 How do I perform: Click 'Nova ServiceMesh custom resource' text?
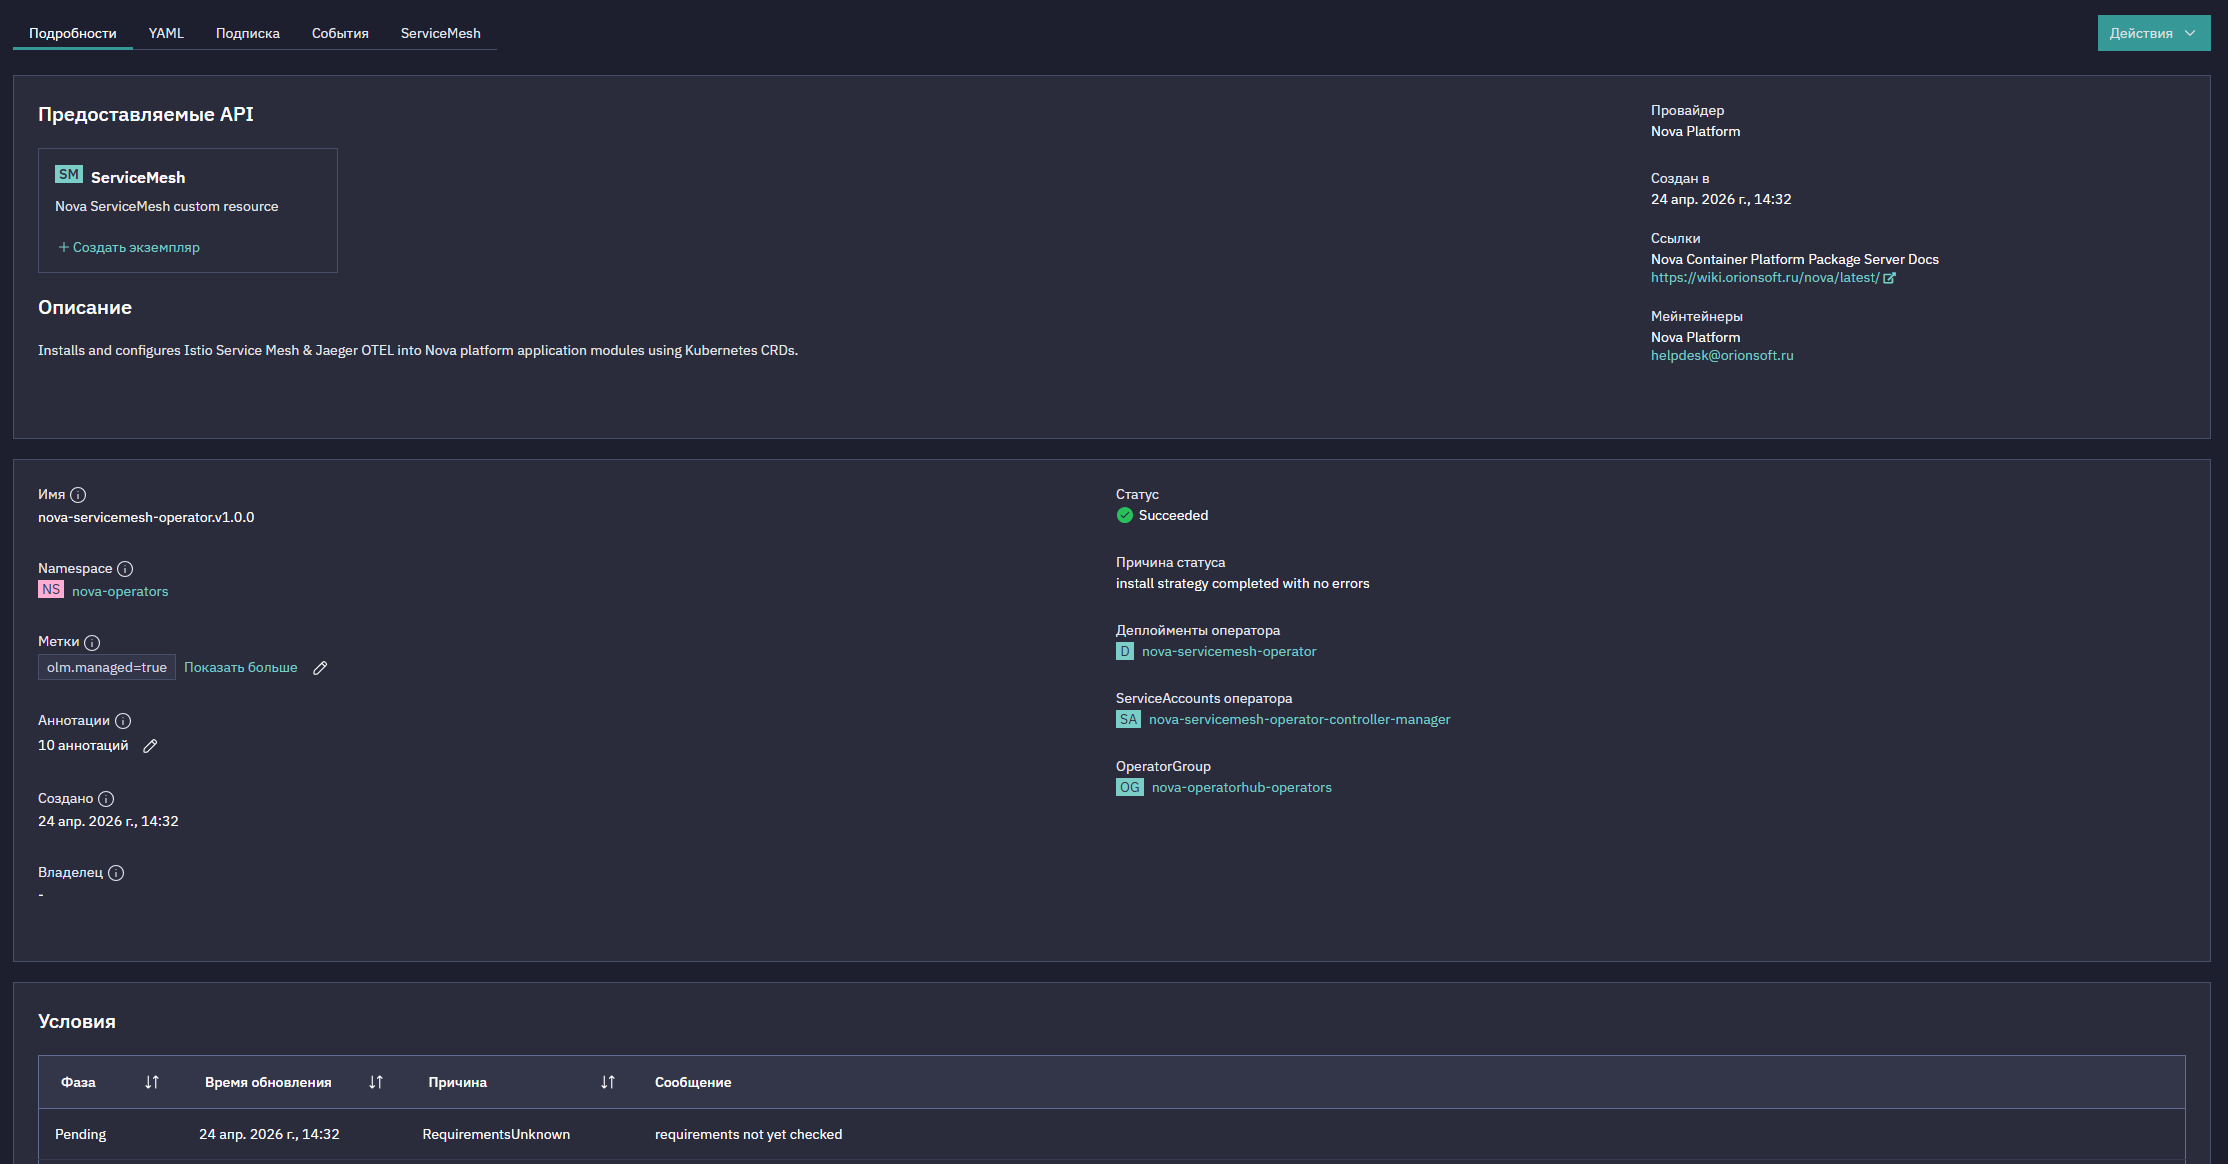pyautogui.click(x=167, y=206)
